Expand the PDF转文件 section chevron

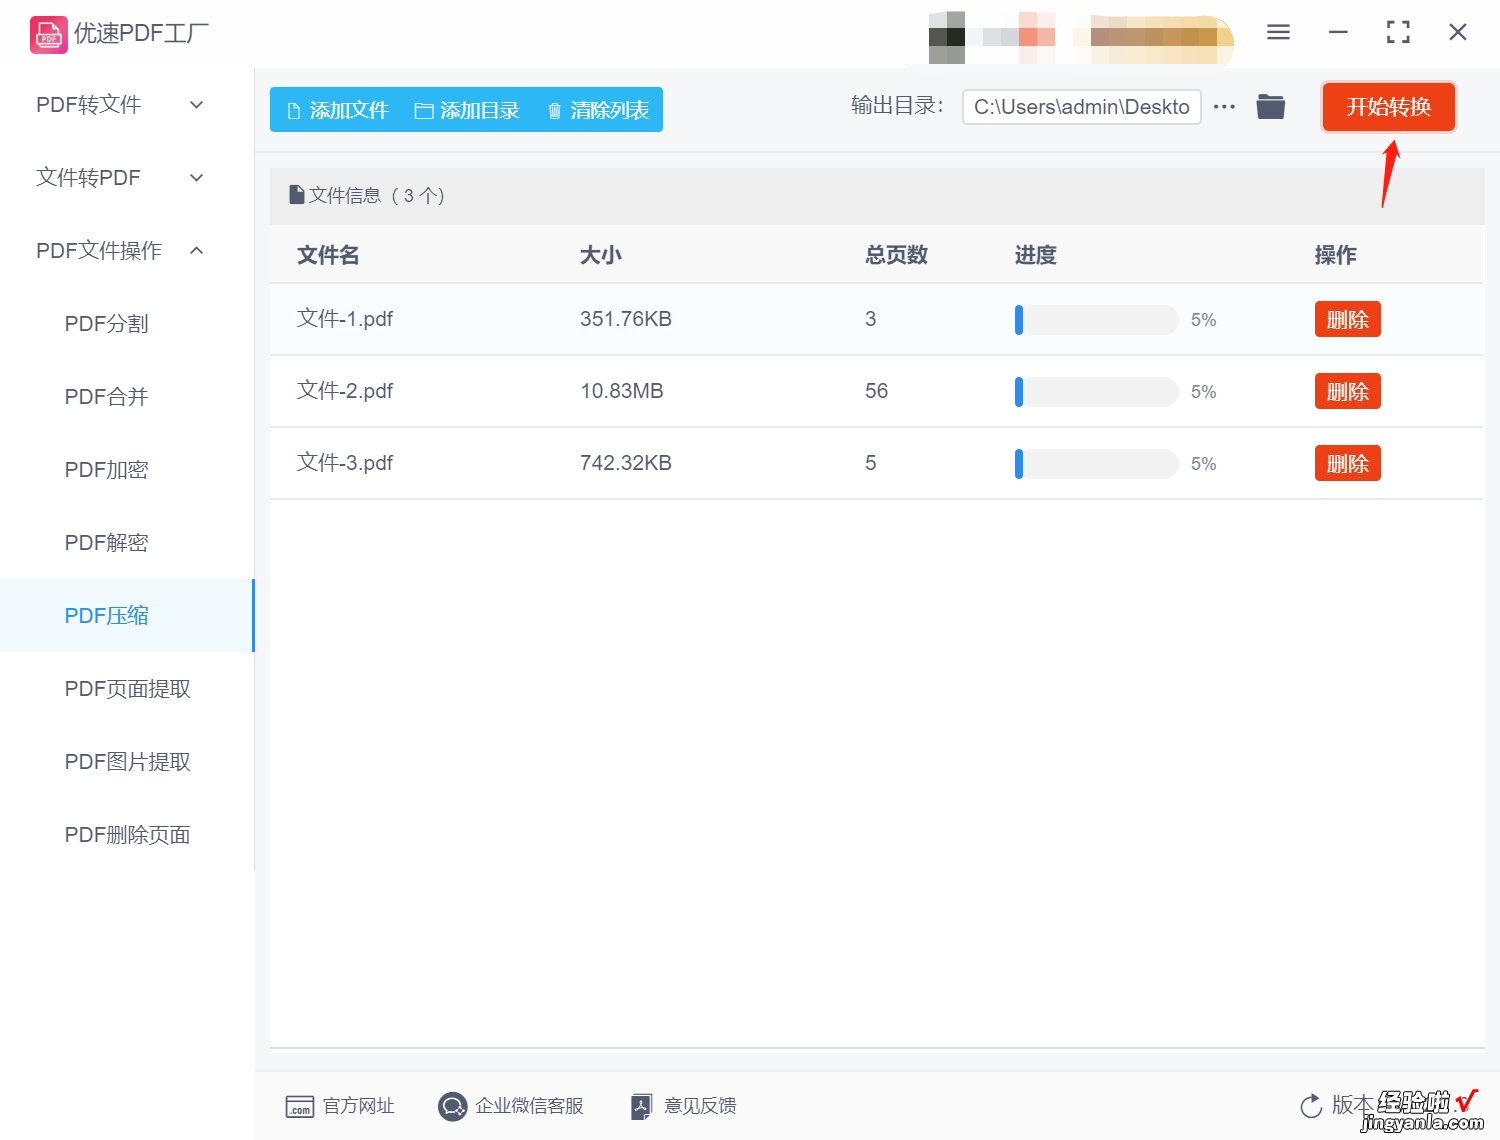(197, 105)
